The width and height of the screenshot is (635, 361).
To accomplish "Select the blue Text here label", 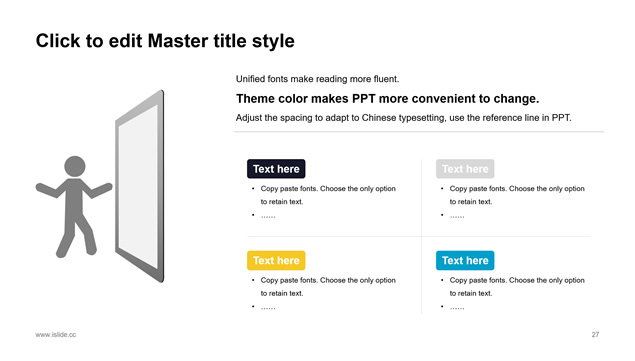I will [x=465, y=261].
